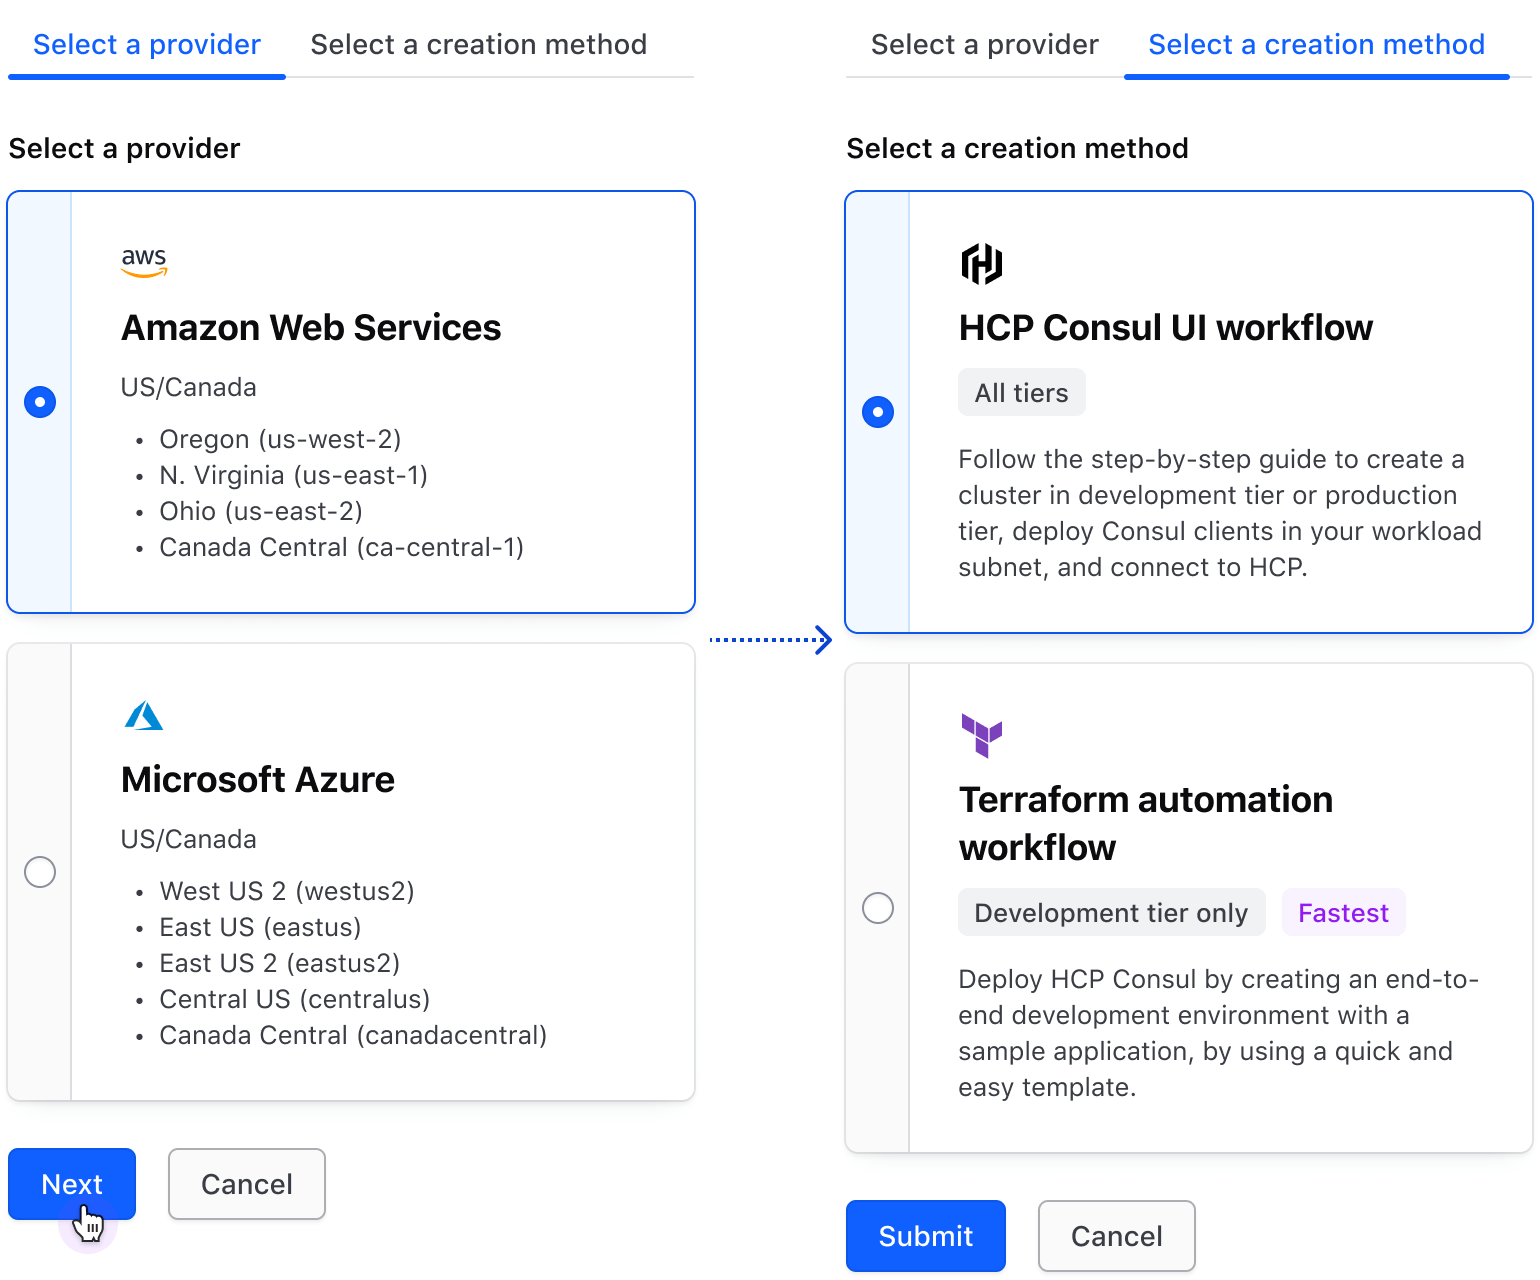The width and height of the screenshot is (1540, 1280).
Task: Click the Microsoft Azure logo icon
Action: tap(144, 715)
